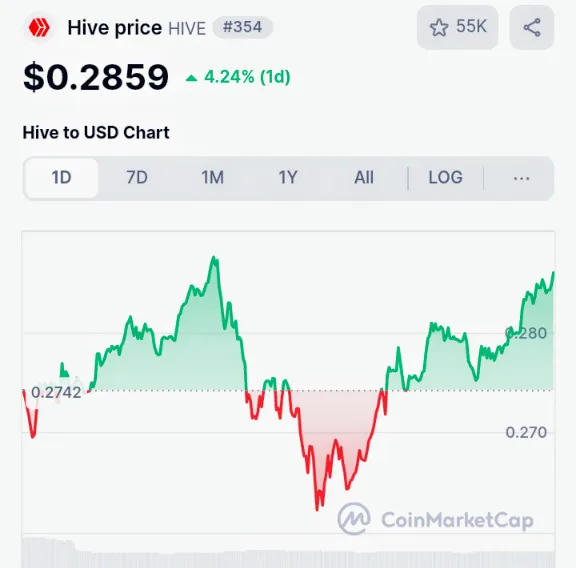Click the volume bars under the chart
This screenshot has width=576, height=568.
click(288, 553)
